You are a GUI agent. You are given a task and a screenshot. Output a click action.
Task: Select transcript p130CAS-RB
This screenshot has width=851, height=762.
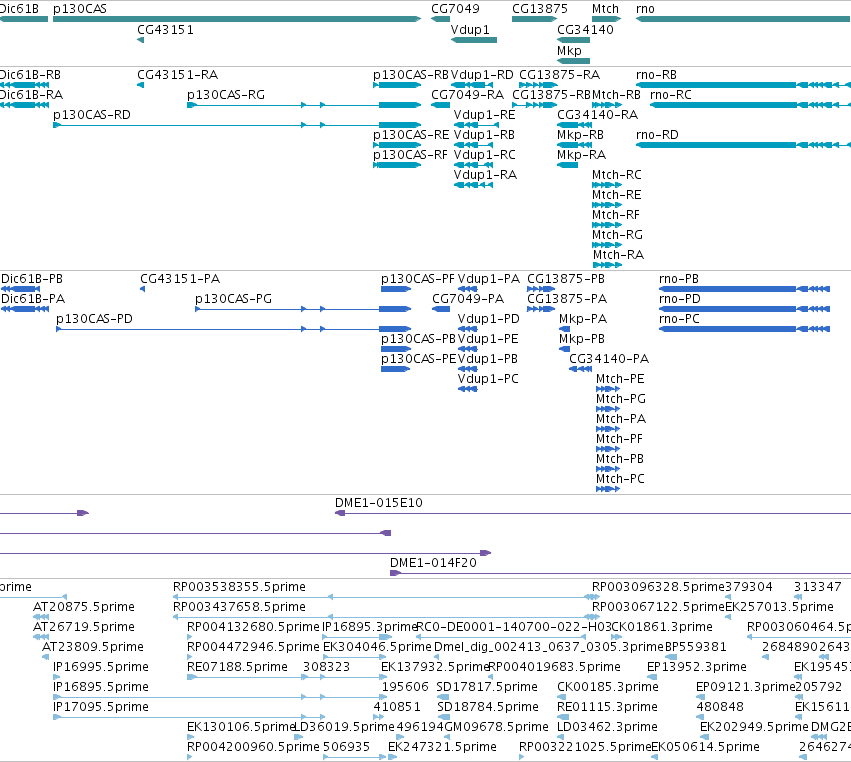(x=411, y=75)
